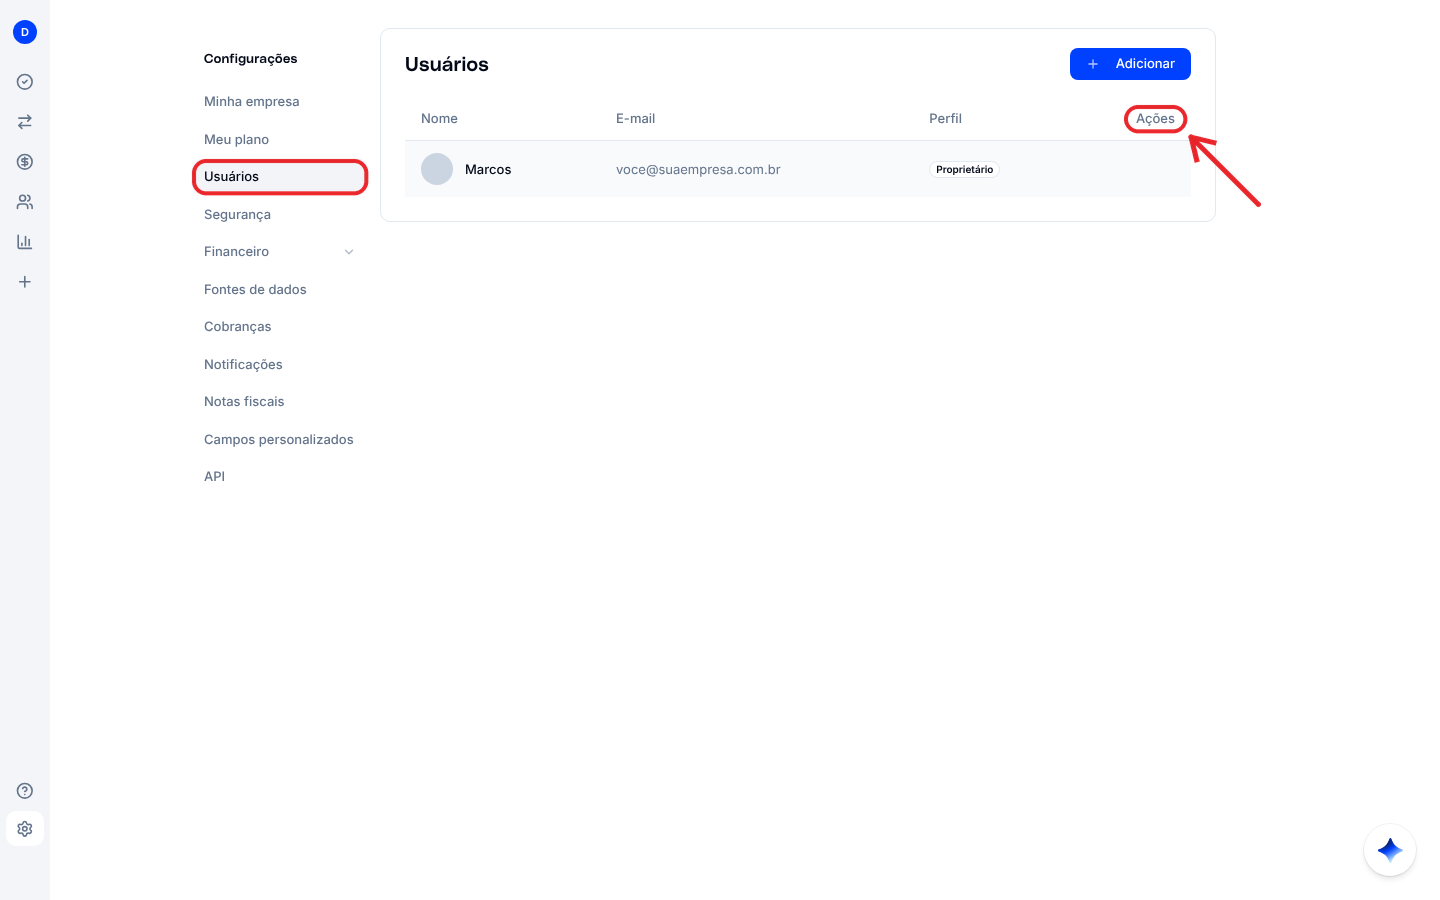Open the settings gear icon
Image resolution: width=1440 pixels, height=900 pixels.
pyautogui.click(x=25, y=829)
